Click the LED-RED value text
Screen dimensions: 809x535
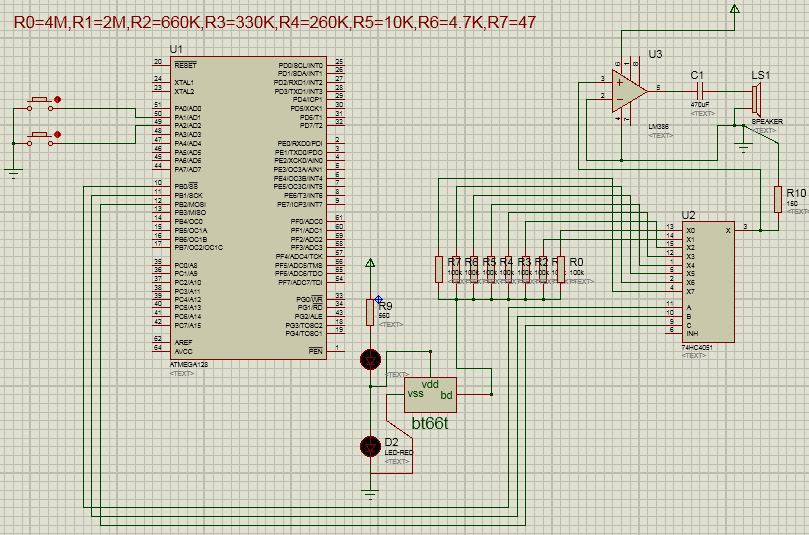[x=398, y=452]
